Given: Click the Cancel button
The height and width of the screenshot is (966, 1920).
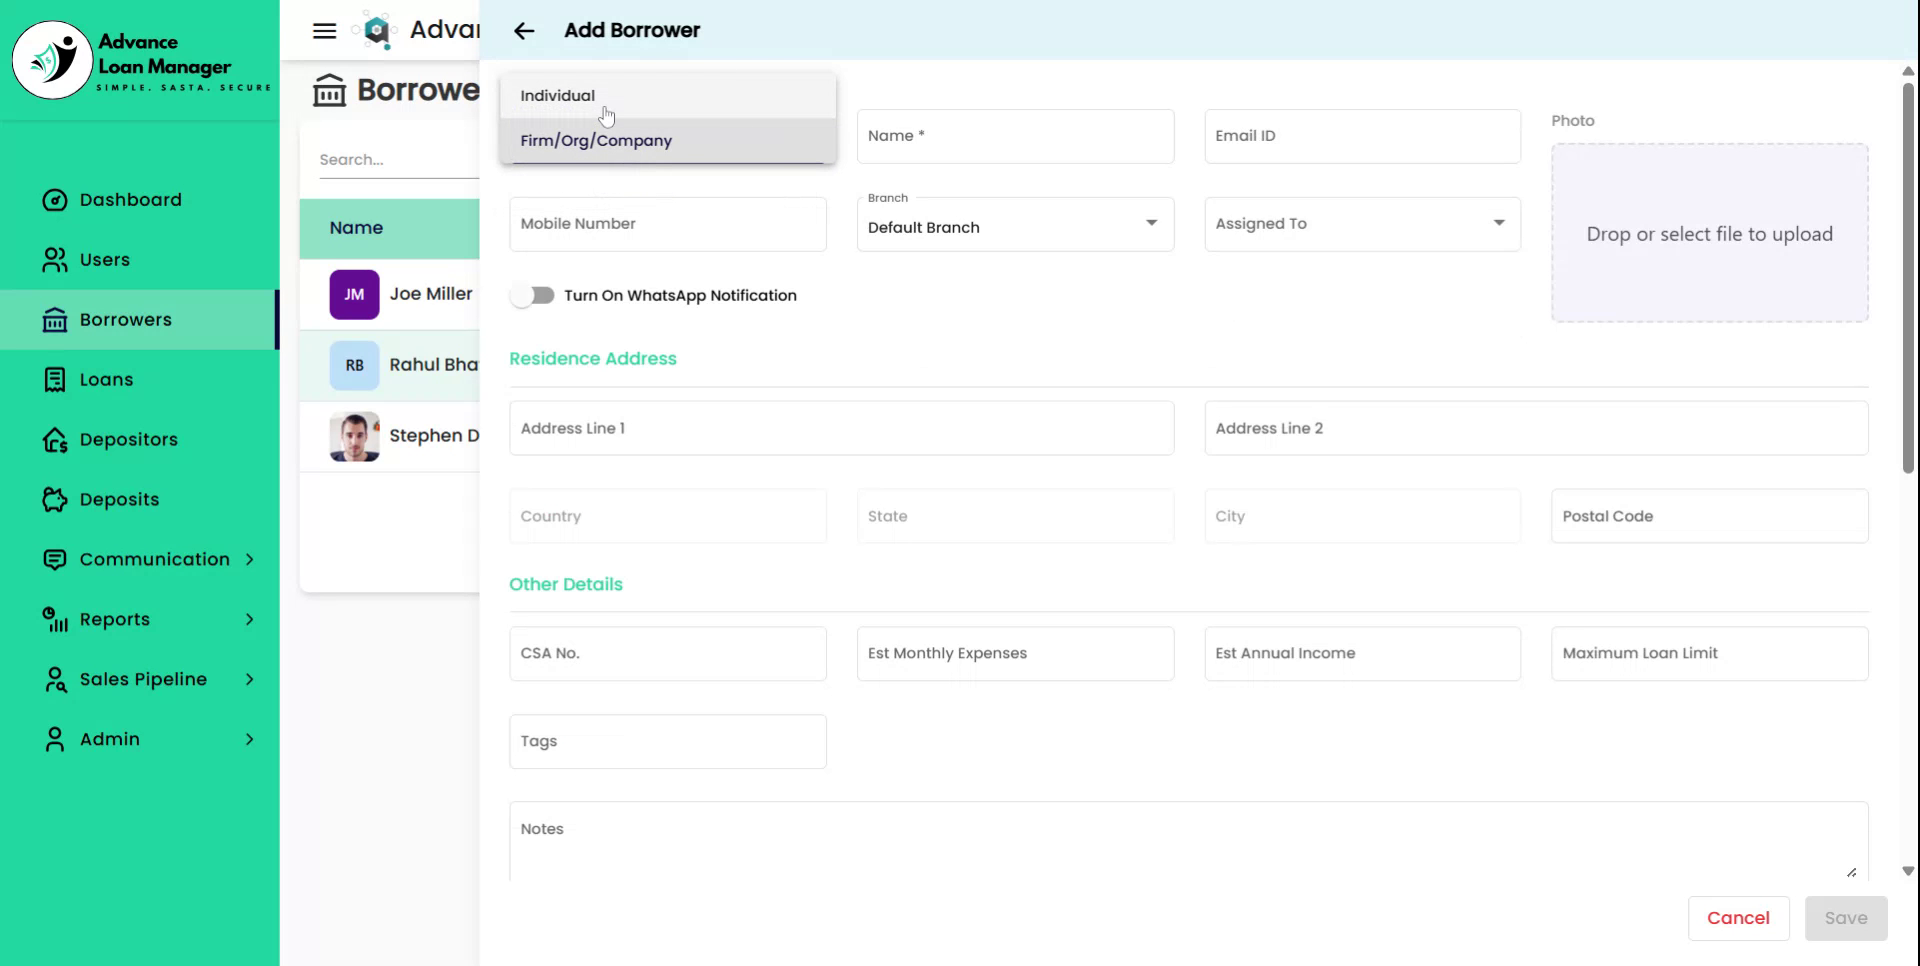Looking at the screenshot, I should click(x=1738, y=918).
